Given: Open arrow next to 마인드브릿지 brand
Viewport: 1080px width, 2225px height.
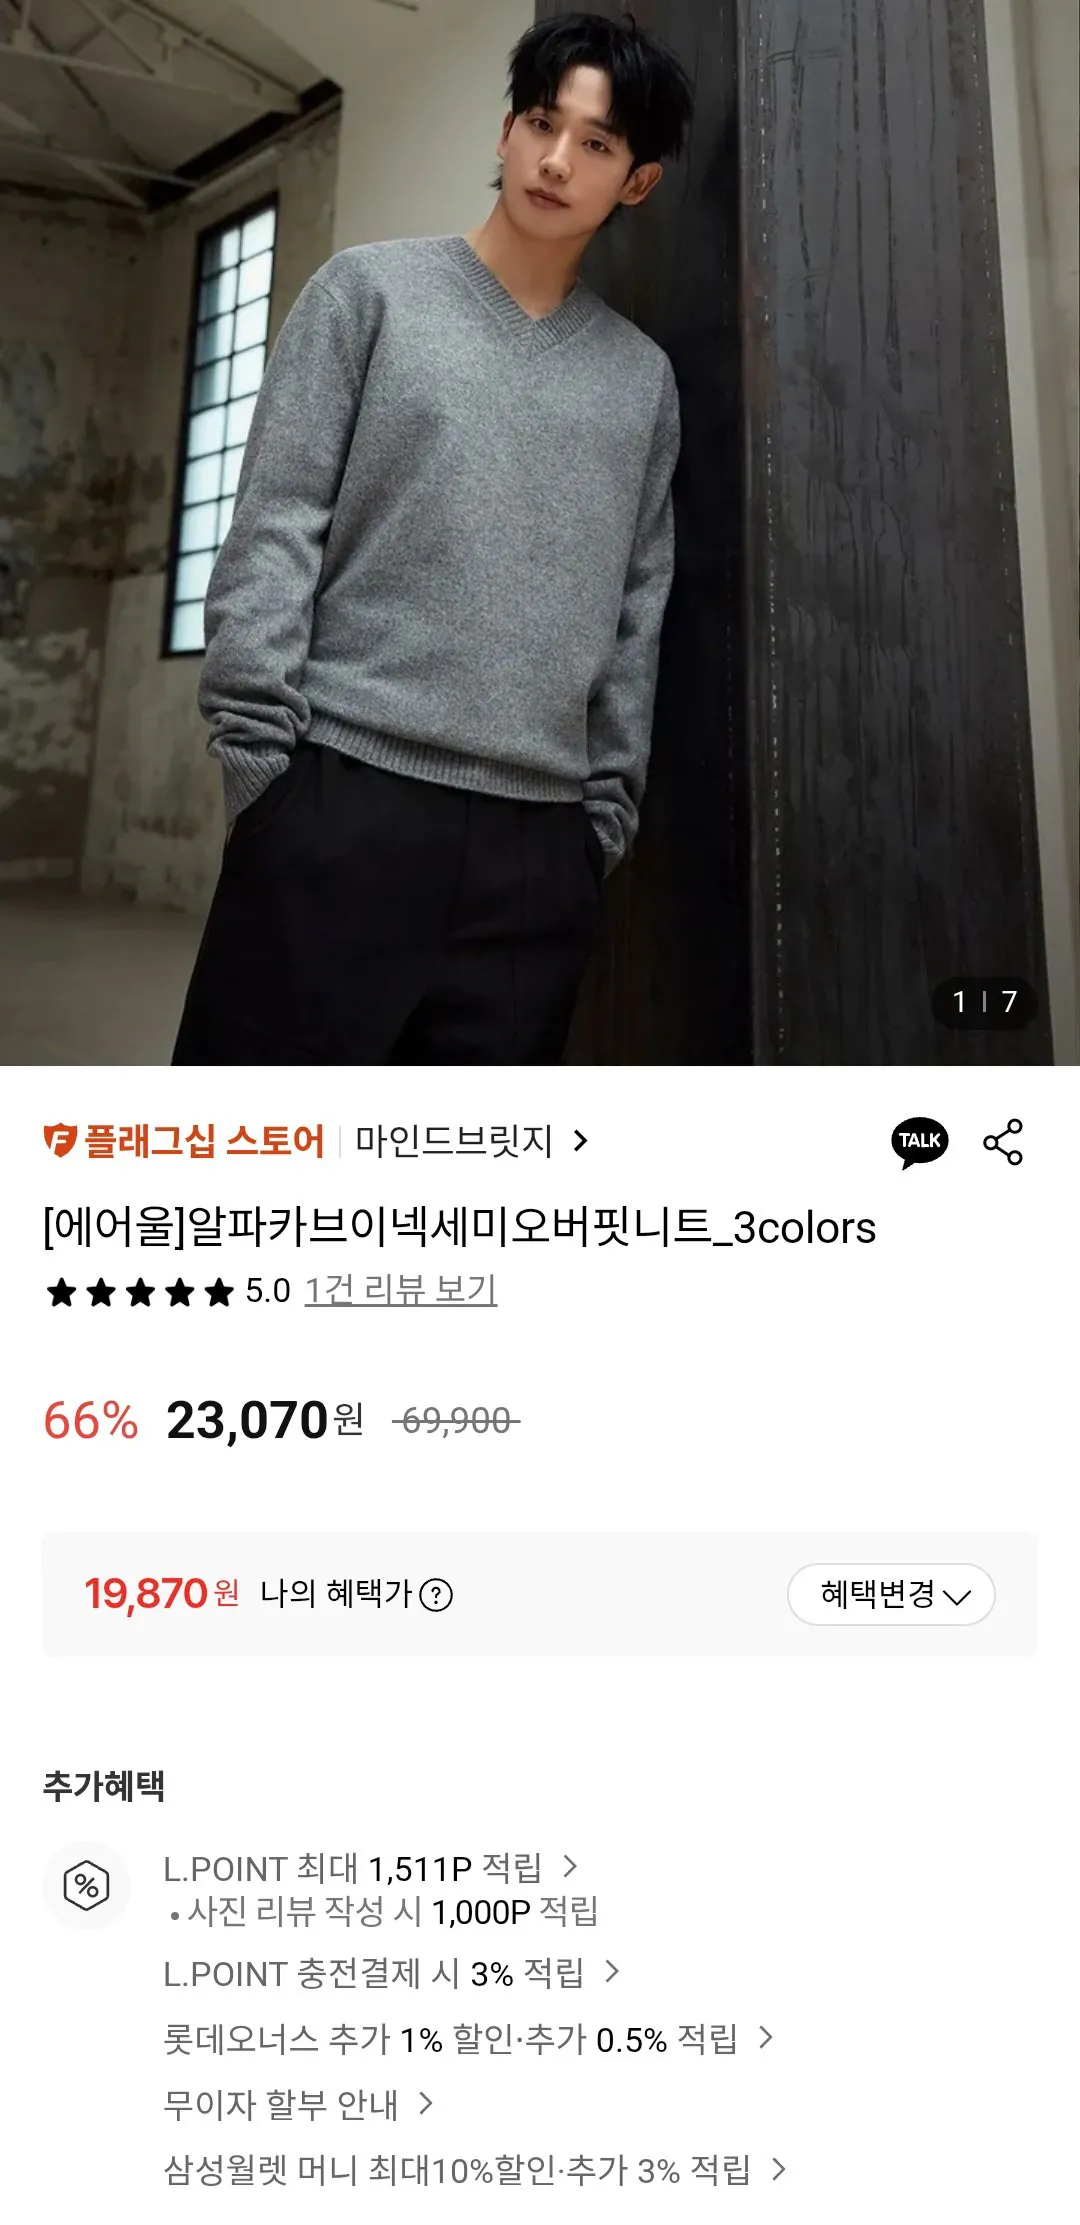Looking at the screenshot, I should point(580,1141).
